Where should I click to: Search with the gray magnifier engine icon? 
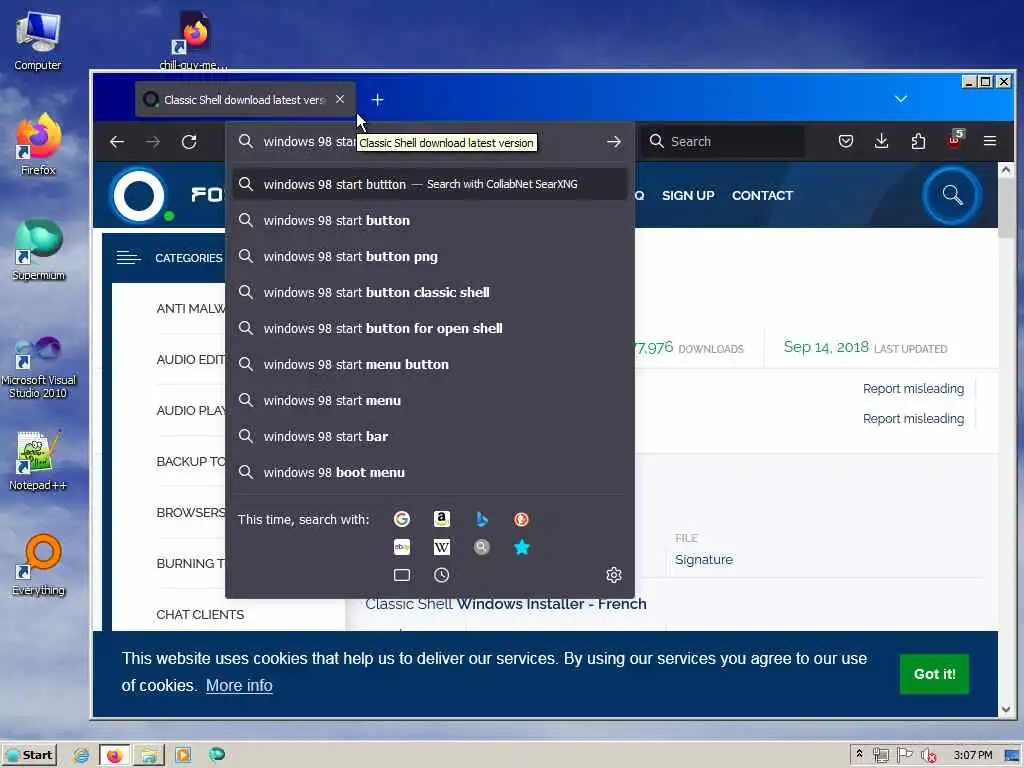point(482,547)
